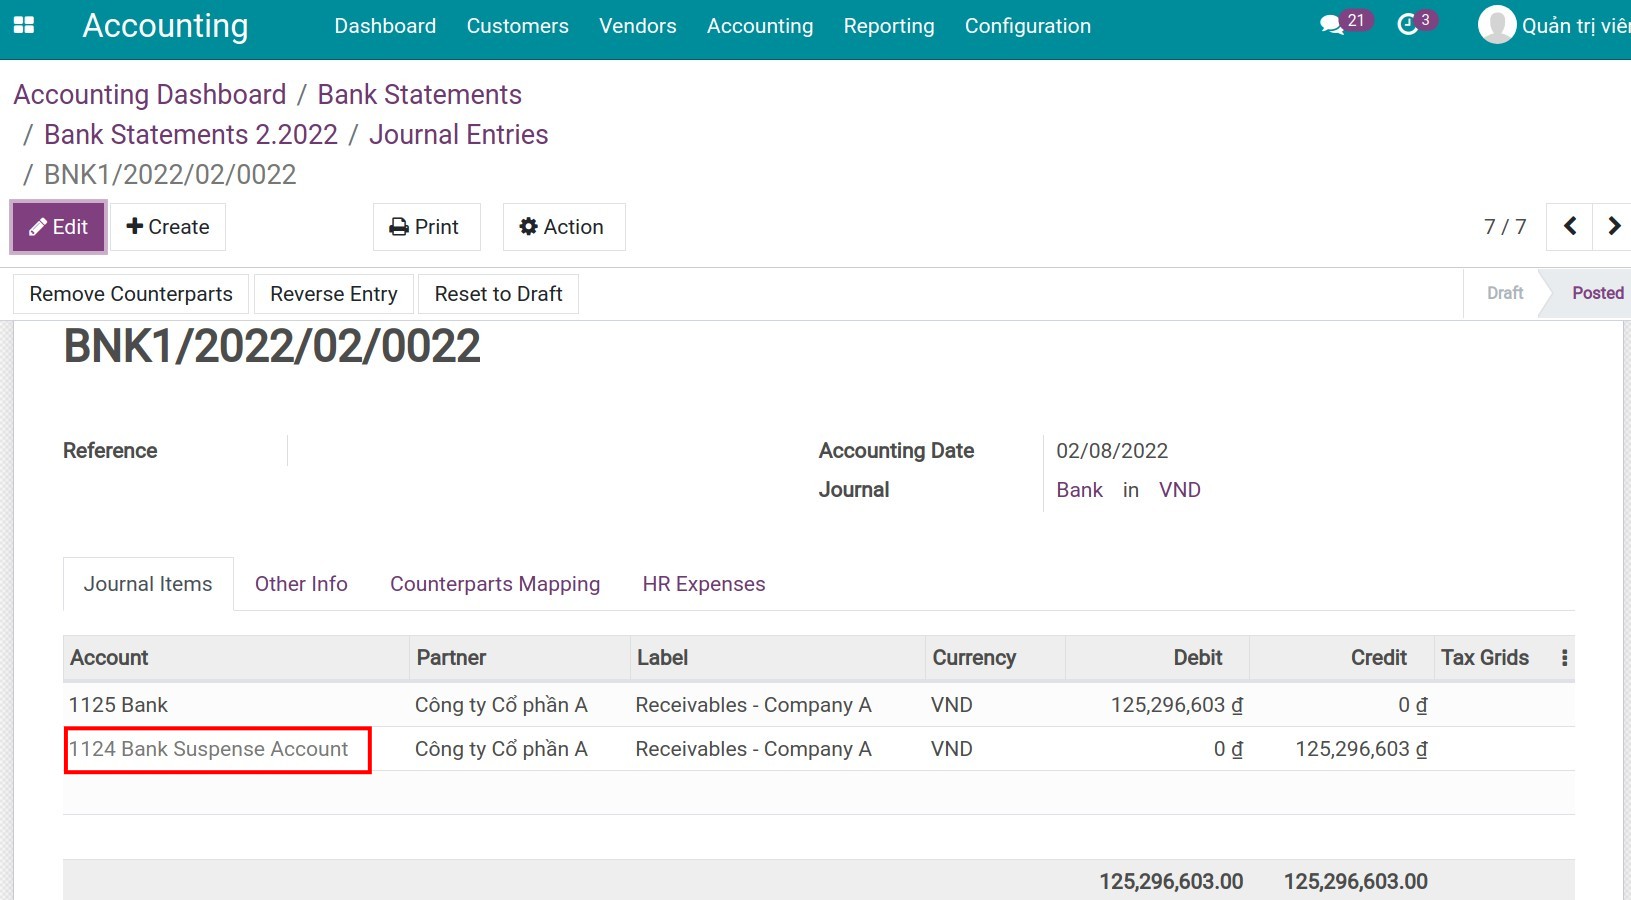Open the apps grid menu icon
Viewport: 1631px width, 900px height.
pyautogui.click(x=23, y=26)
